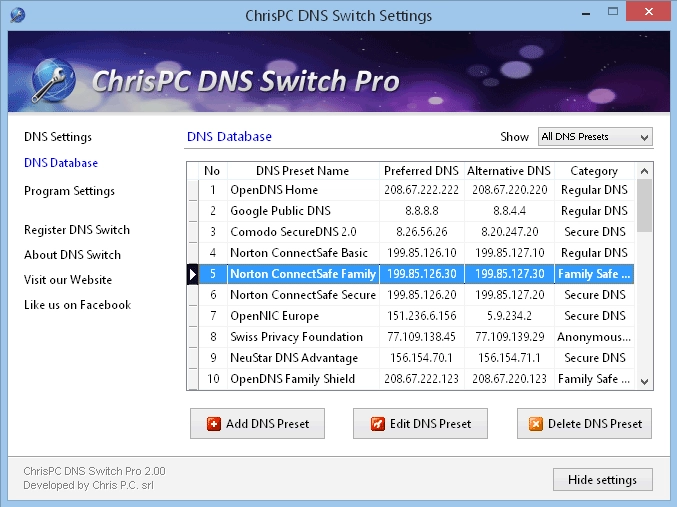Minimize the ChrisPC DNS Switch Settings window
This screenshot has width=677, height=507.
click(x=586, y=13)
